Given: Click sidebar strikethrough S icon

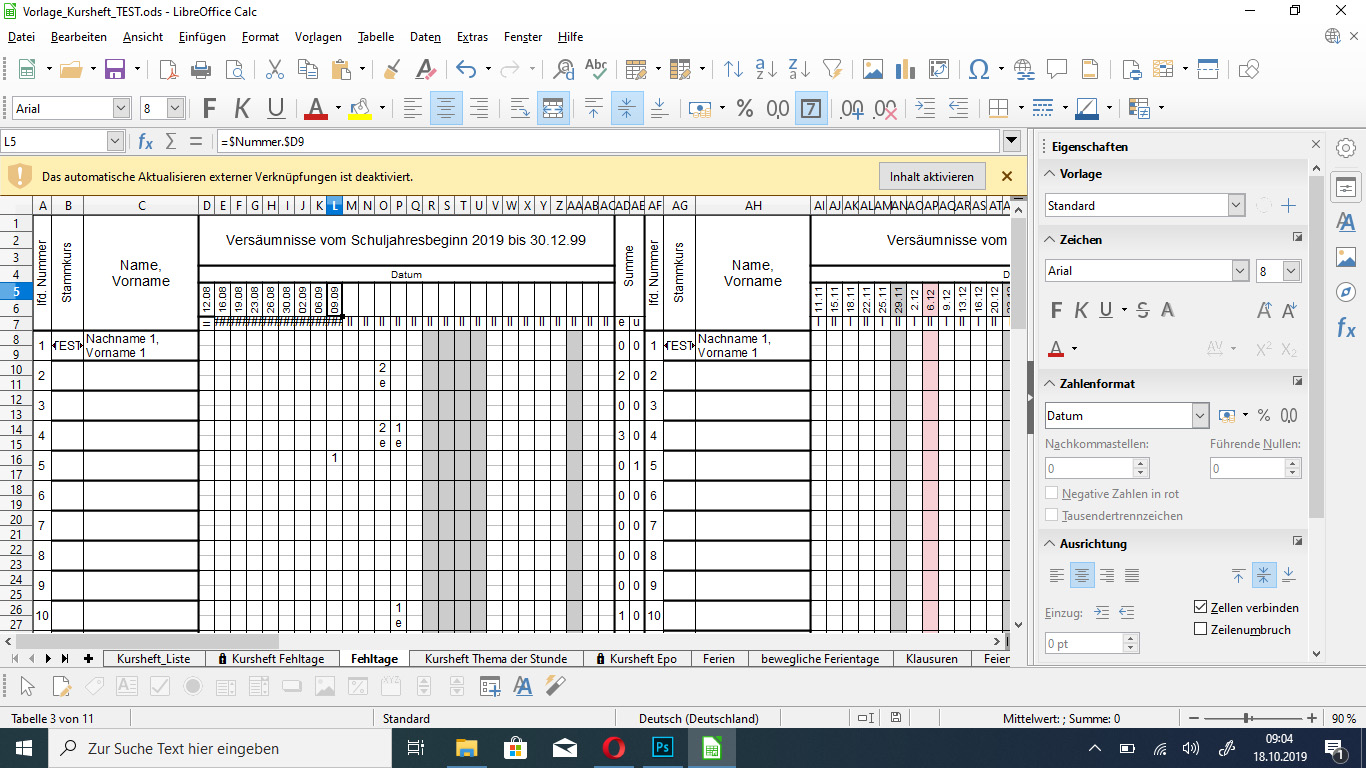Looking at the screenshot, I should coord(1142,310).
